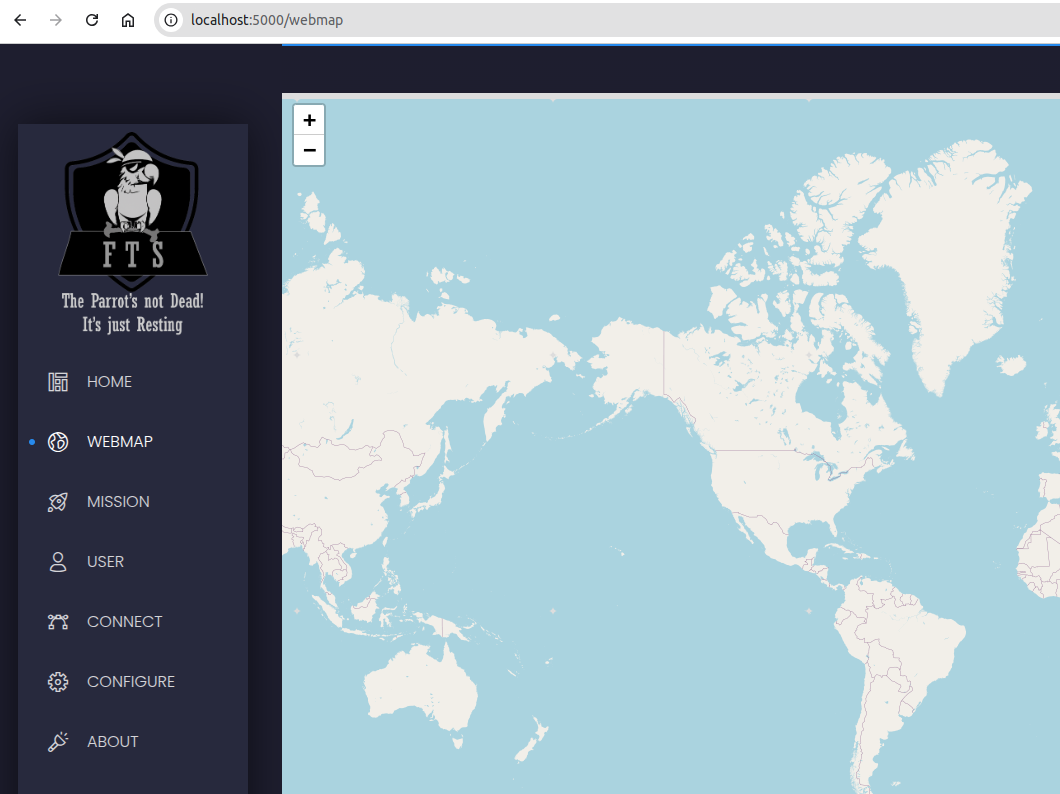Zoom out the map with minus button
1060x794 pixels.
[310, 150]
